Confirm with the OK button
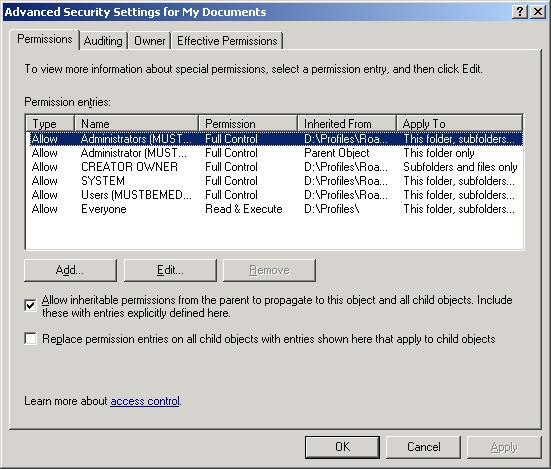This screenshot has width=551, height=469. click(342, 447)
